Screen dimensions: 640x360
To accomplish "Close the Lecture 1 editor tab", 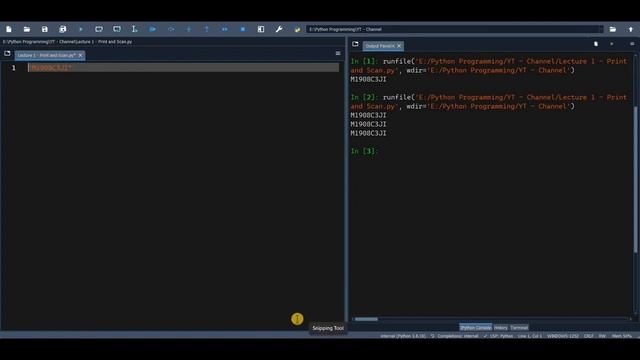I will [80, 55].
